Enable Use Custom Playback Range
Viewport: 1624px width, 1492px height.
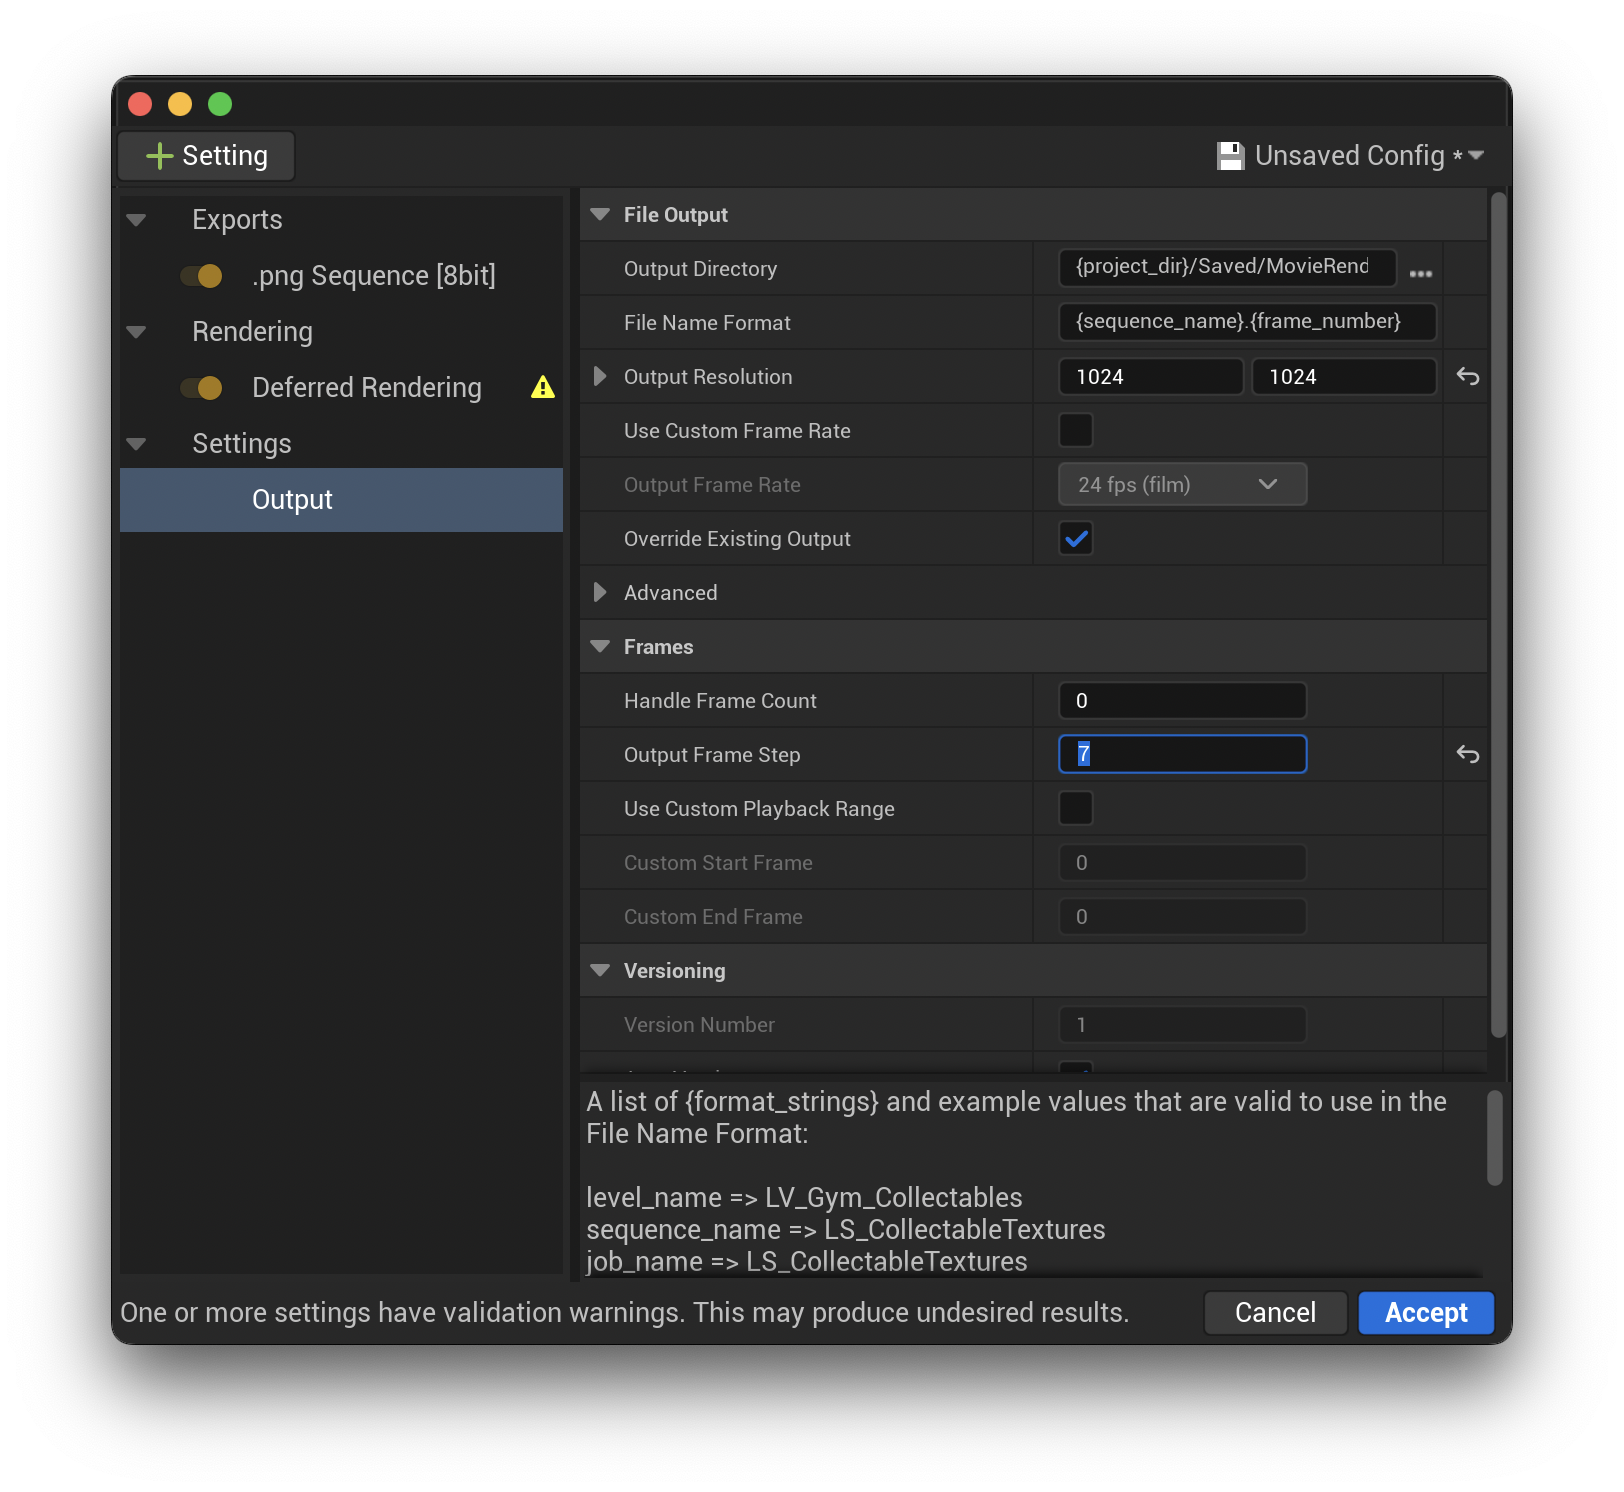[1075, 808]
